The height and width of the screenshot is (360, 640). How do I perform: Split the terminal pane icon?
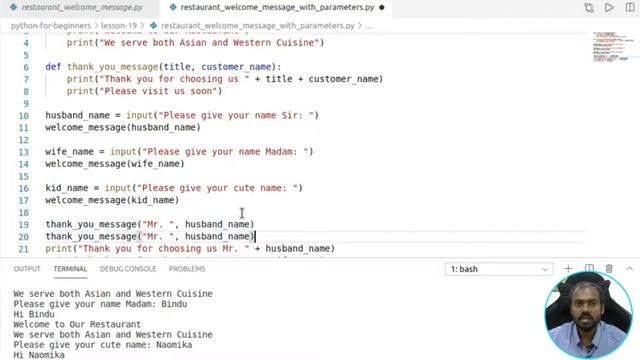pos(589,268)
